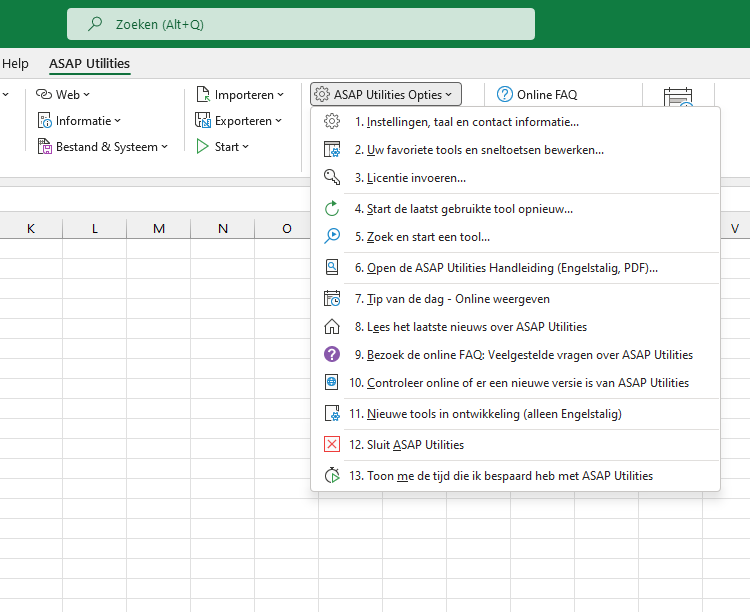Click the chevron at far left of ribbon
Image resolution: width=750 pixels, height=612 pixels.
pyautogui.click(x=5, y=95)
